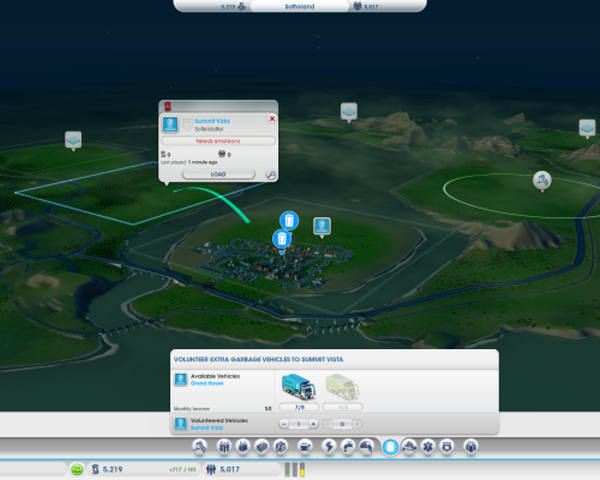Click the disabled plus for recycling trucks
Viewport: 600px width, 480px height.
357,424
